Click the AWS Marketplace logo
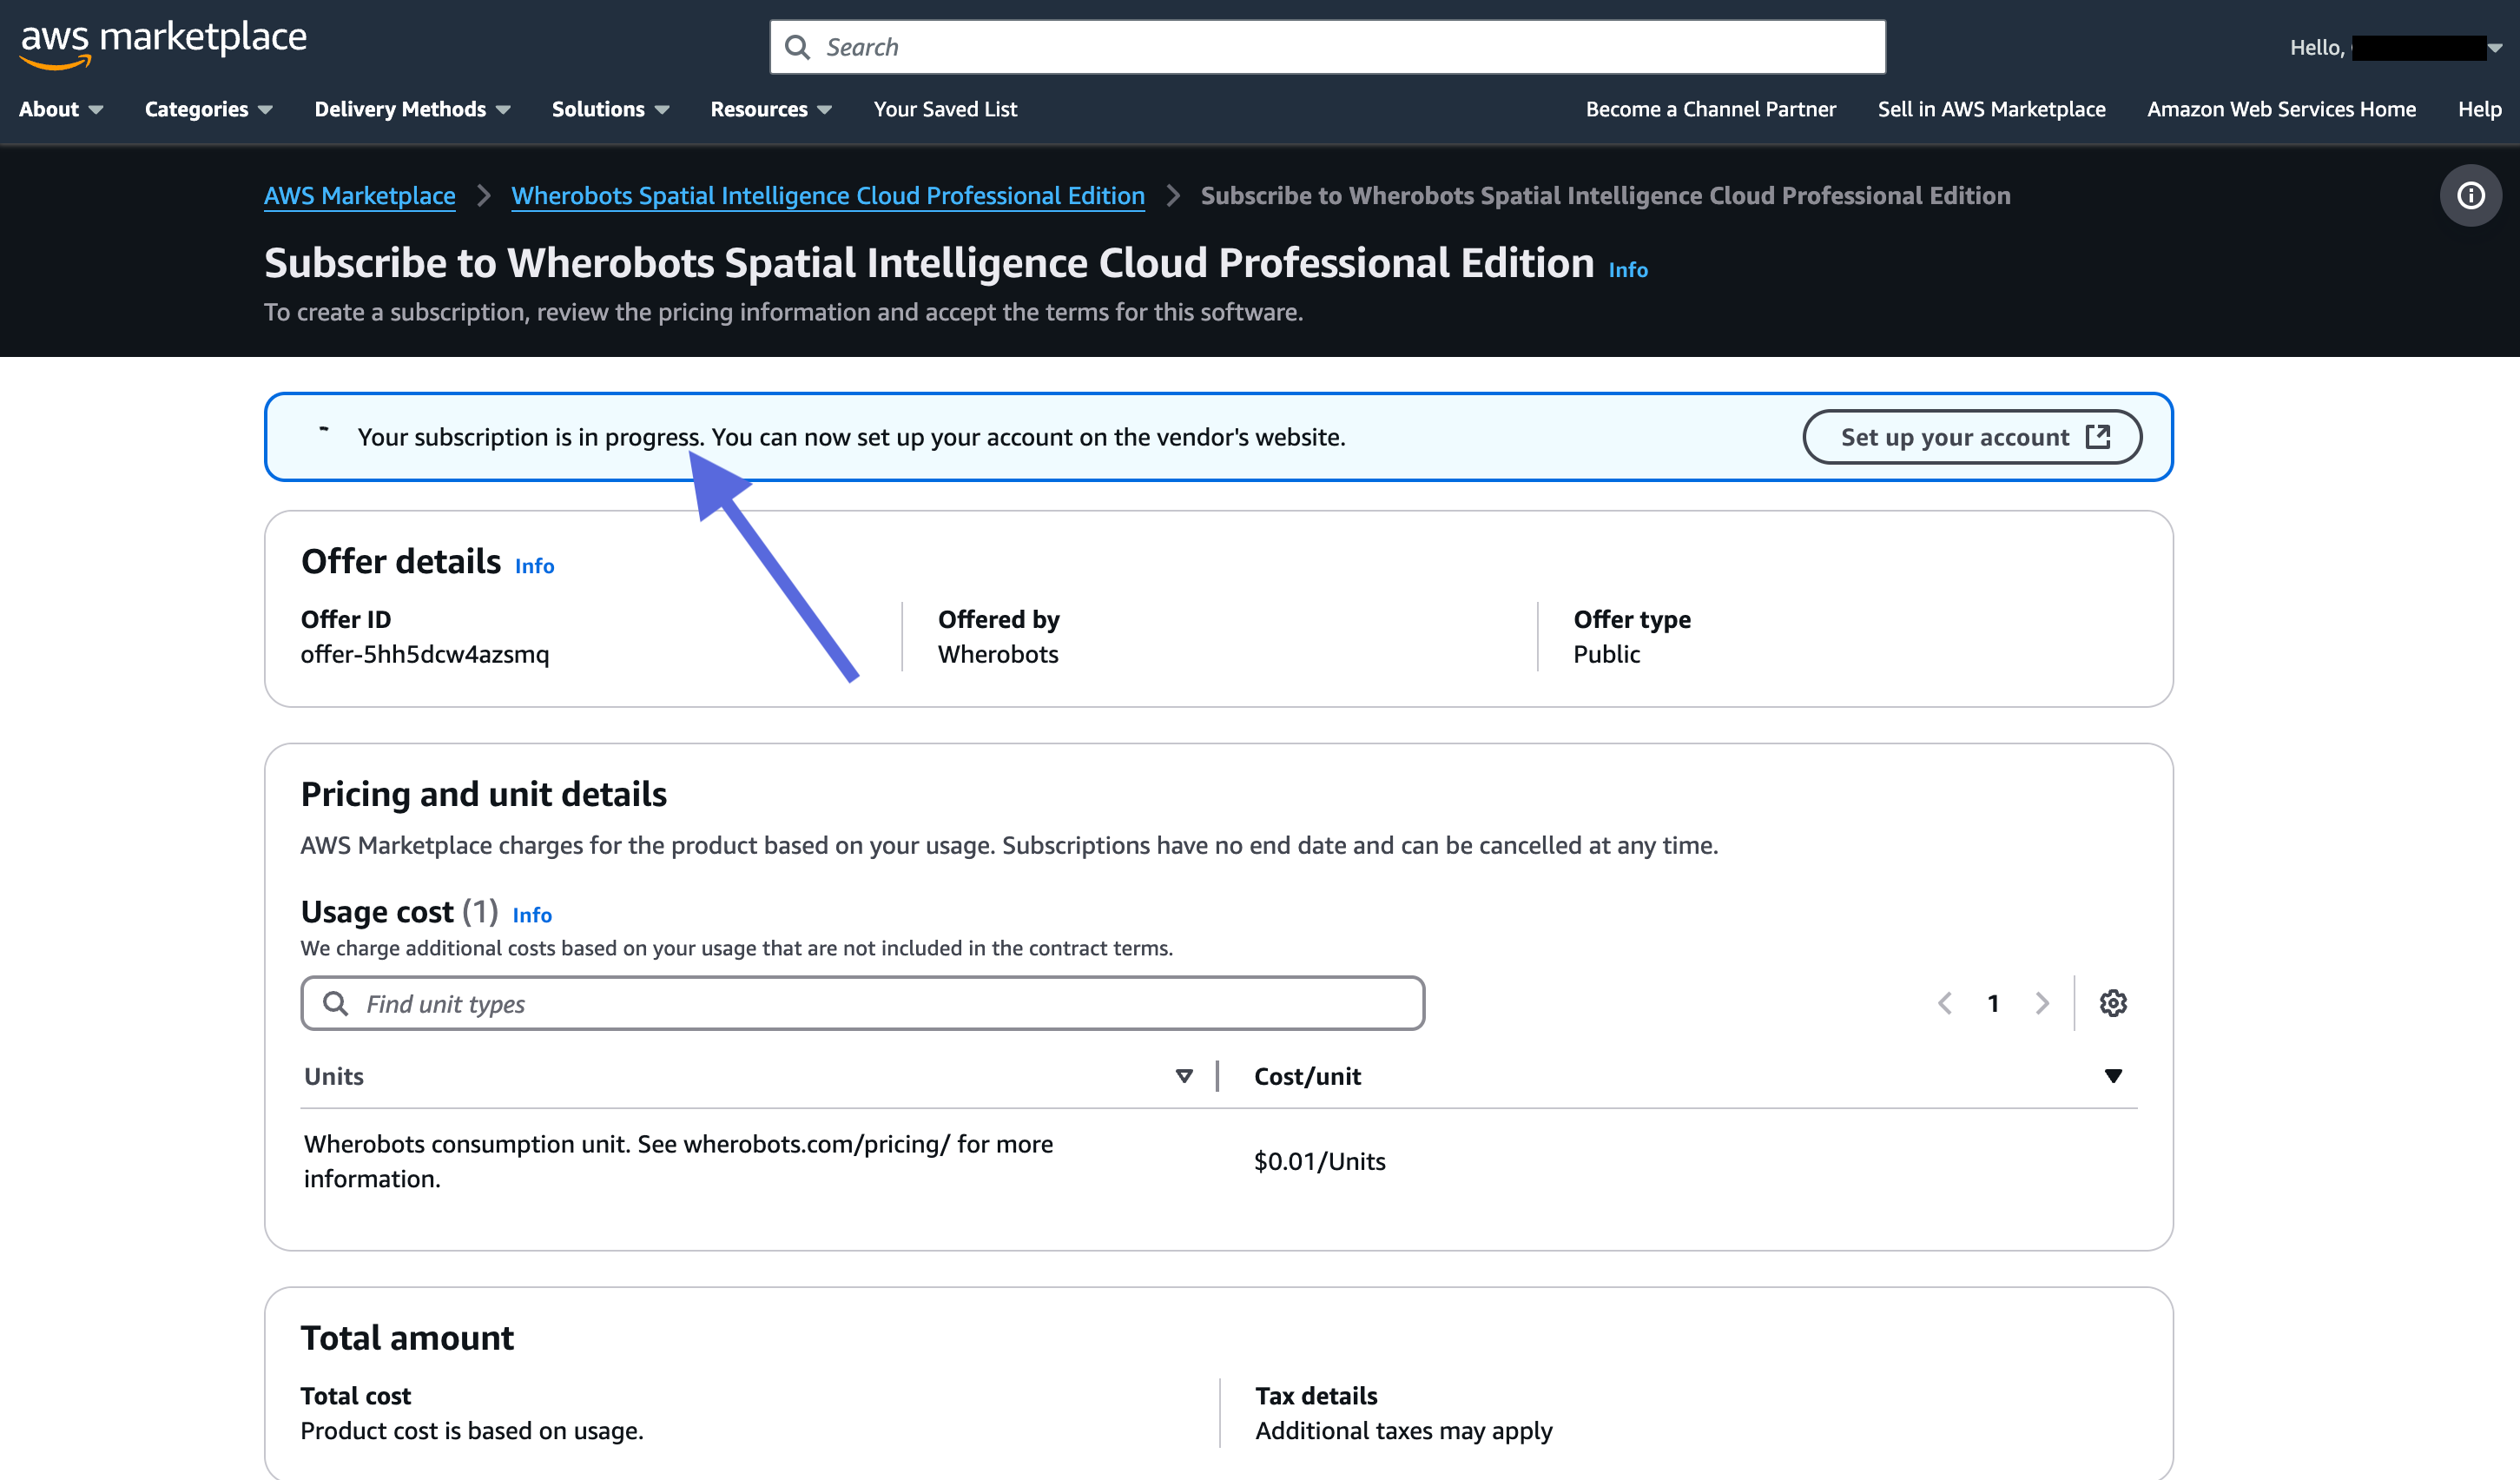 163,44
